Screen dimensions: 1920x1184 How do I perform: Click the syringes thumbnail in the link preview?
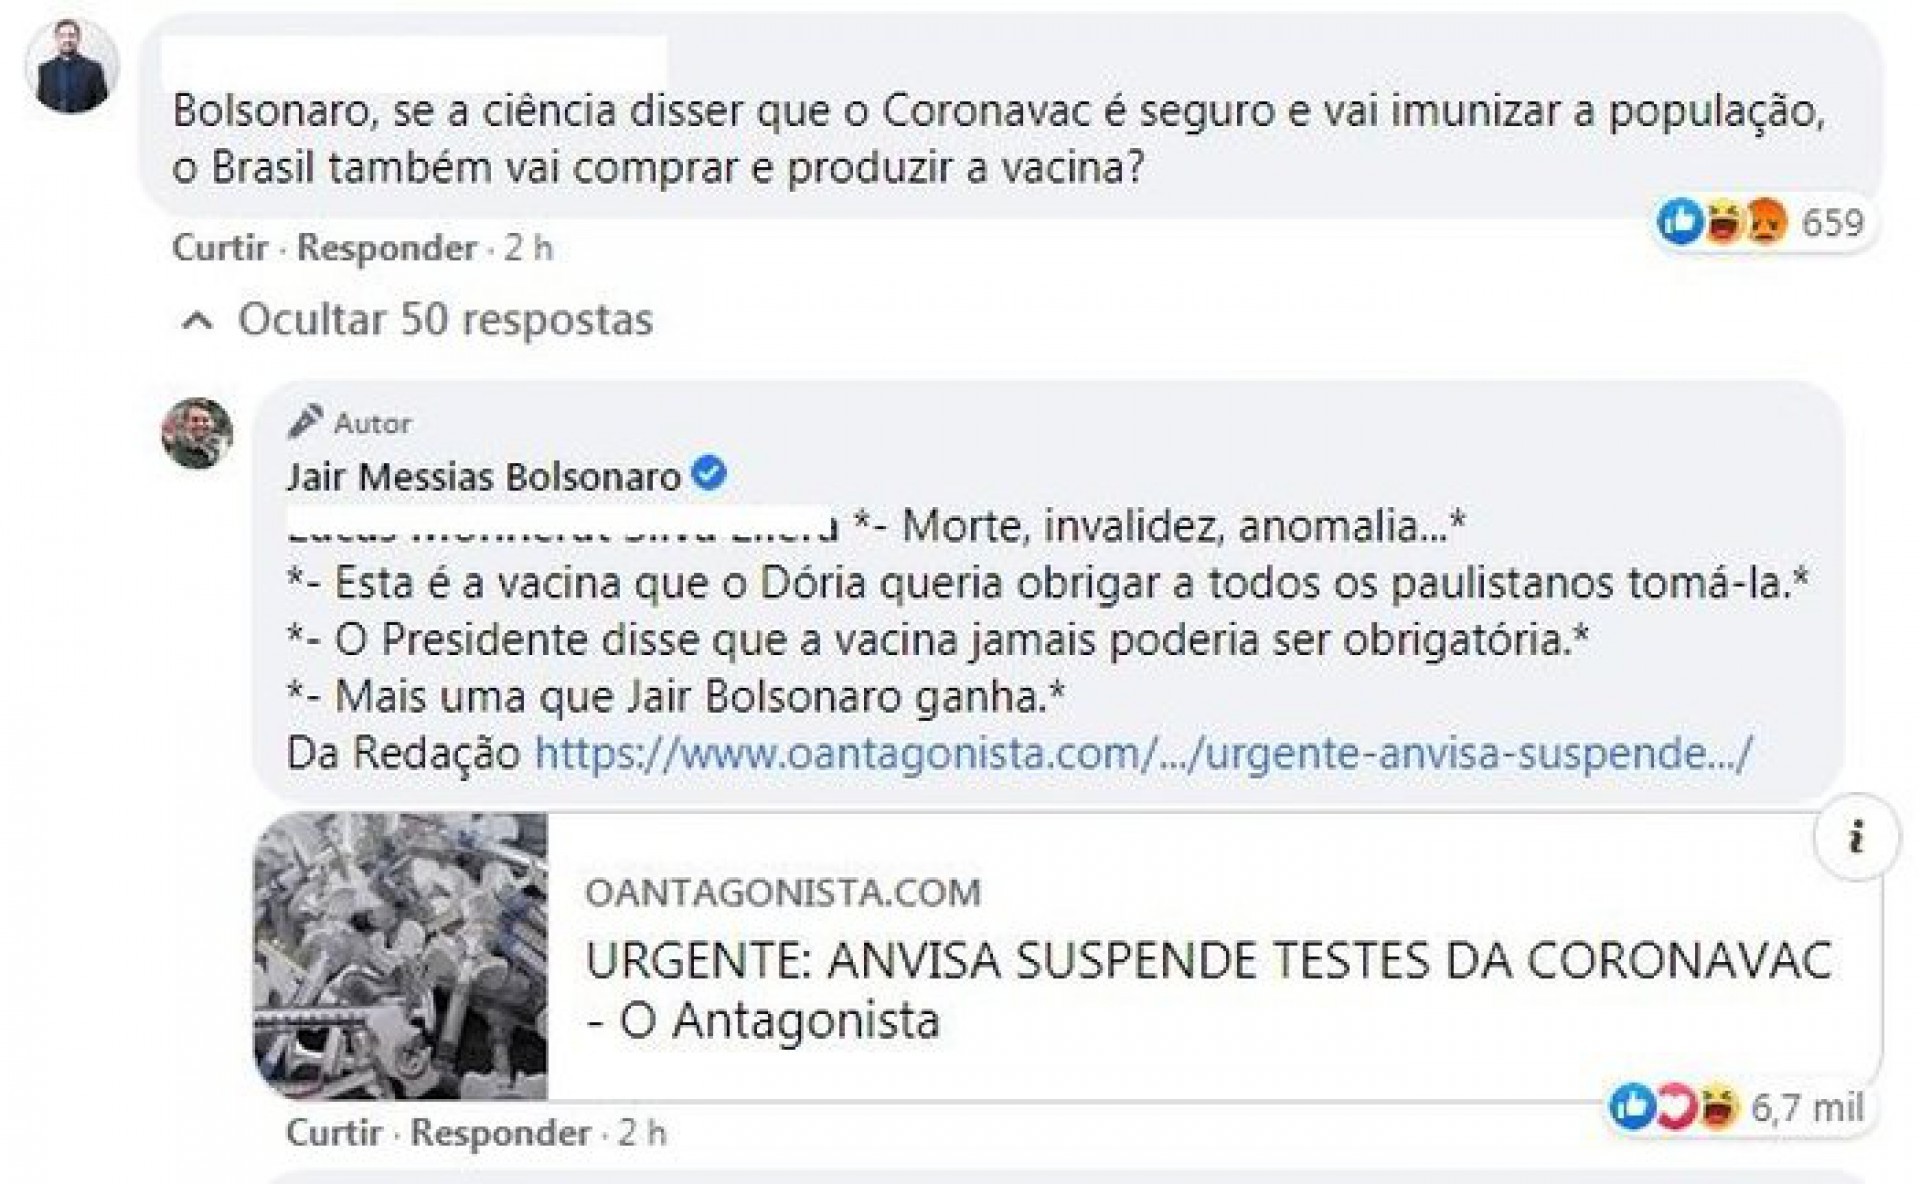coord(401,956)
